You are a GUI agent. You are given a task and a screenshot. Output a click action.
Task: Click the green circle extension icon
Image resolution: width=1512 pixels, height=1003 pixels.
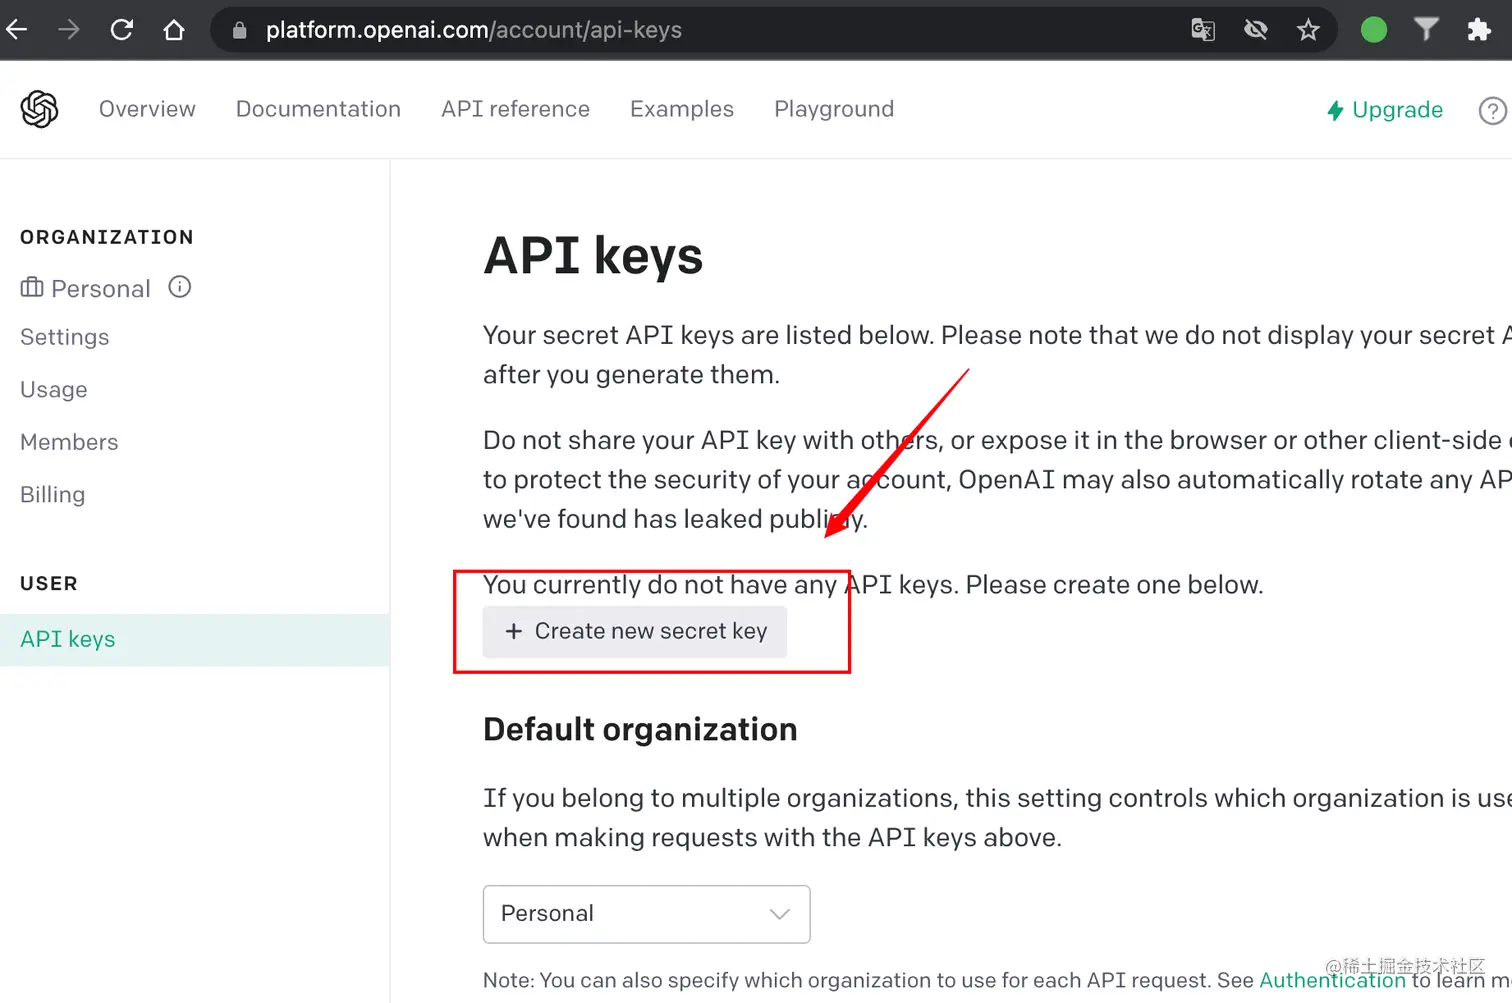[1374, 30]
